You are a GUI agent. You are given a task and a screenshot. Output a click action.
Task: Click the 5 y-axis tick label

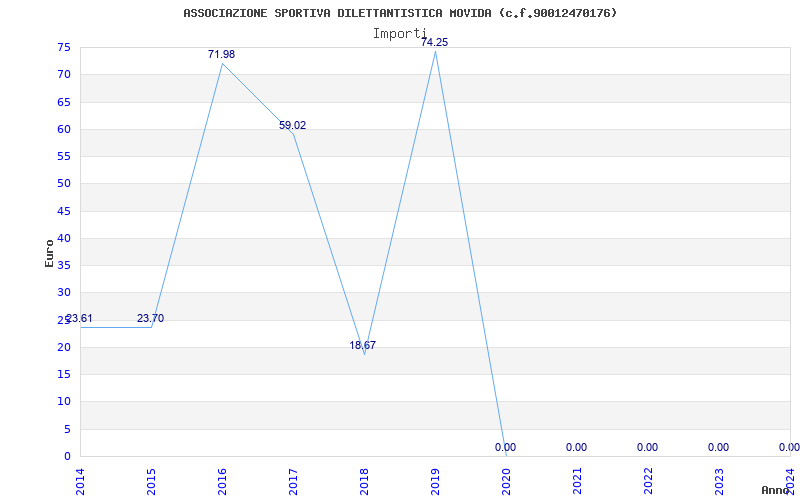(67, 429)
